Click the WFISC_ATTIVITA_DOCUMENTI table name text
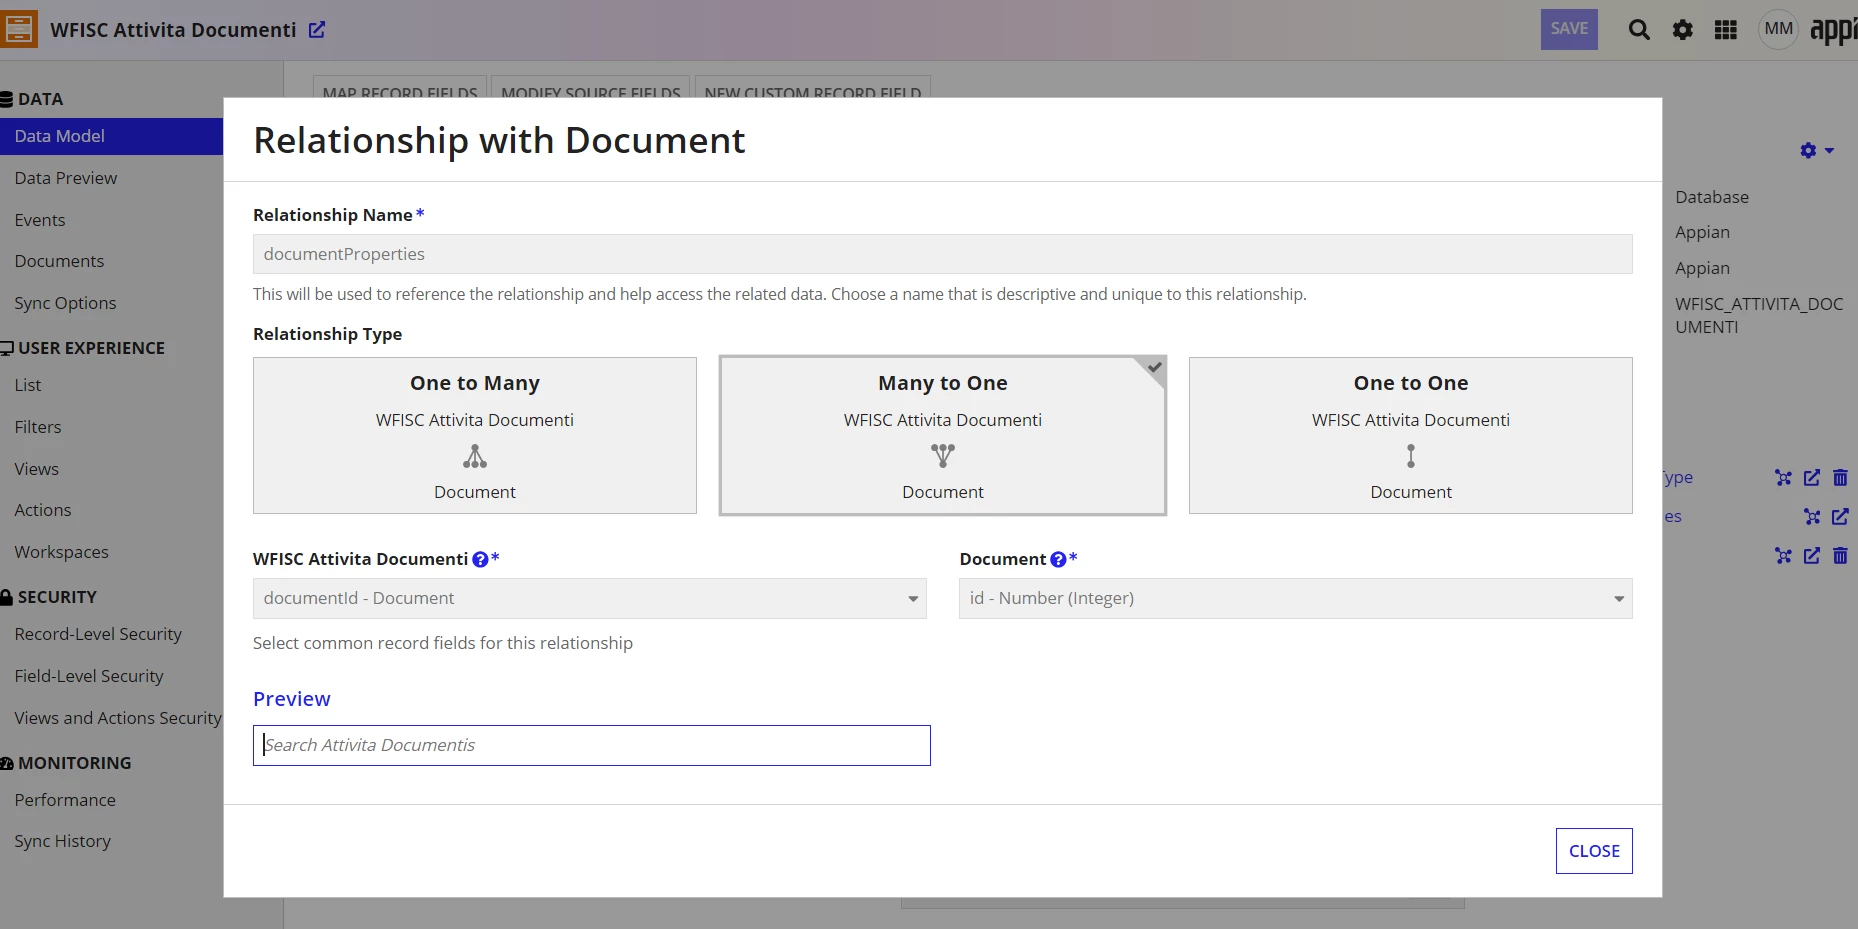The width and height of the screenshot is (1858, 929). 1759,315
